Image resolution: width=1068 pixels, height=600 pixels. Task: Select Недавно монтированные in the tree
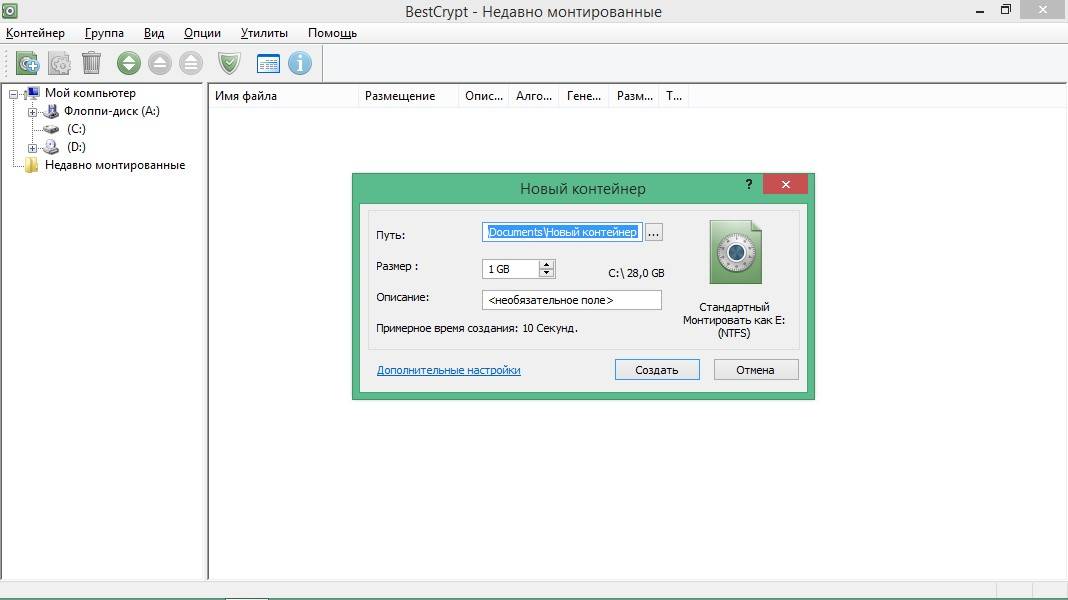pos(114,165)
